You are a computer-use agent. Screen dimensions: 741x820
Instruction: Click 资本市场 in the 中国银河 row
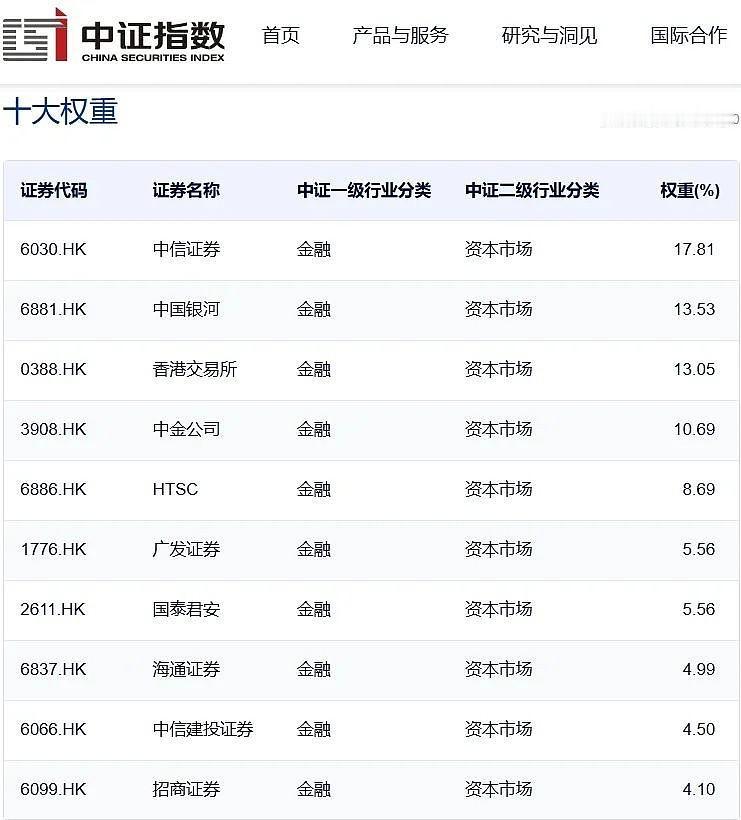coord(498,309)
